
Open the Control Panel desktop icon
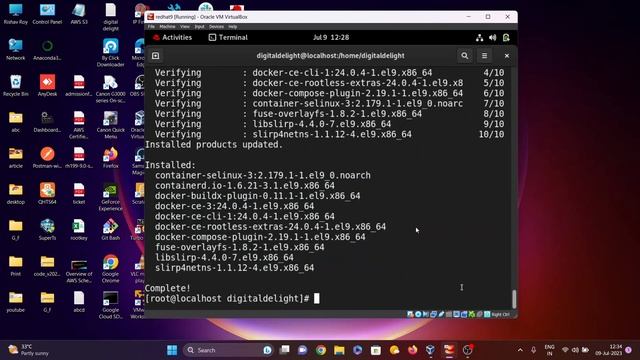47,14
